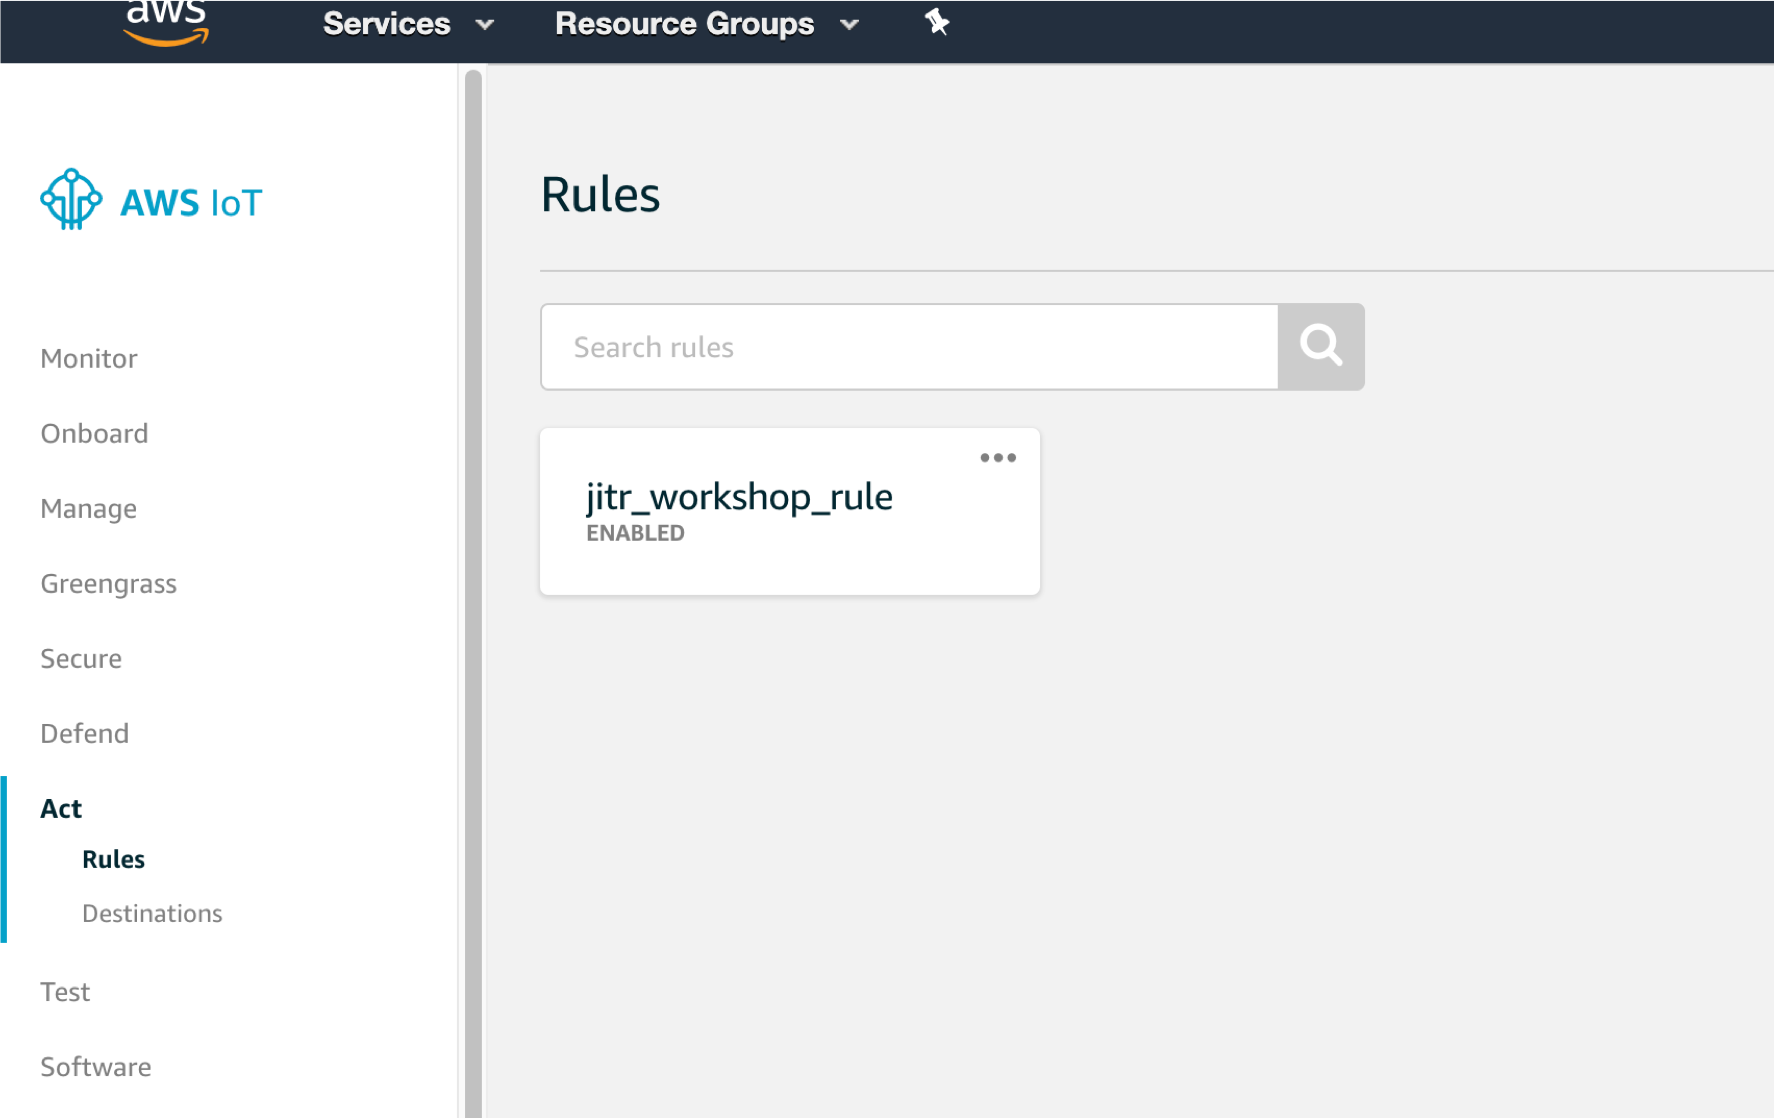Expand the Manage section
This screenshot has width=1774, height=1118.
(x=89, y=509)
